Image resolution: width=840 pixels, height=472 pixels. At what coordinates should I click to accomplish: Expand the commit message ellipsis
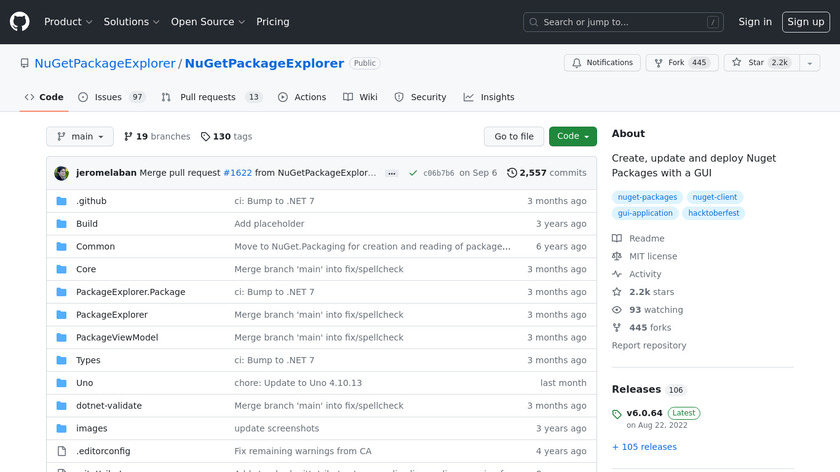[392, 174]
